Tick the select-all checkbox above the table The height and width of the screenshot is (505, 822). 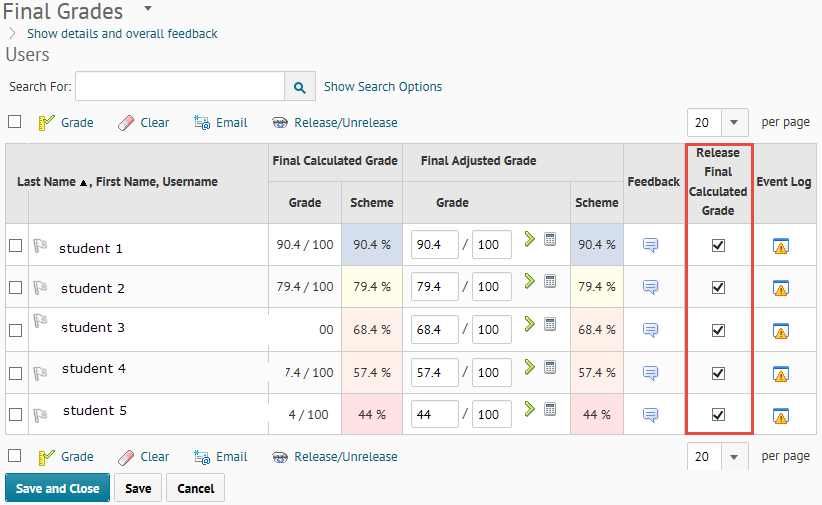(15, 122)
